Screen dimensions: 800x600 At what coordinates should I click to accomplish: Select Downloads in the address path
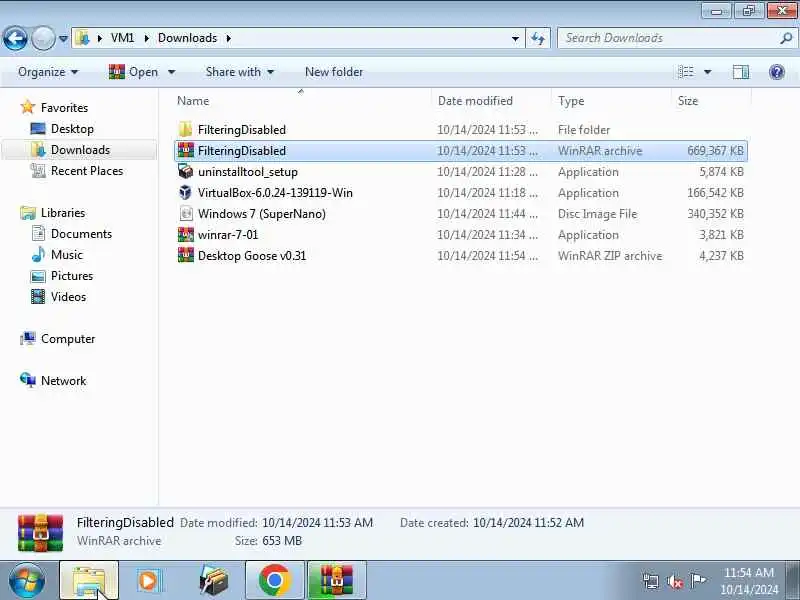(187, 38)
